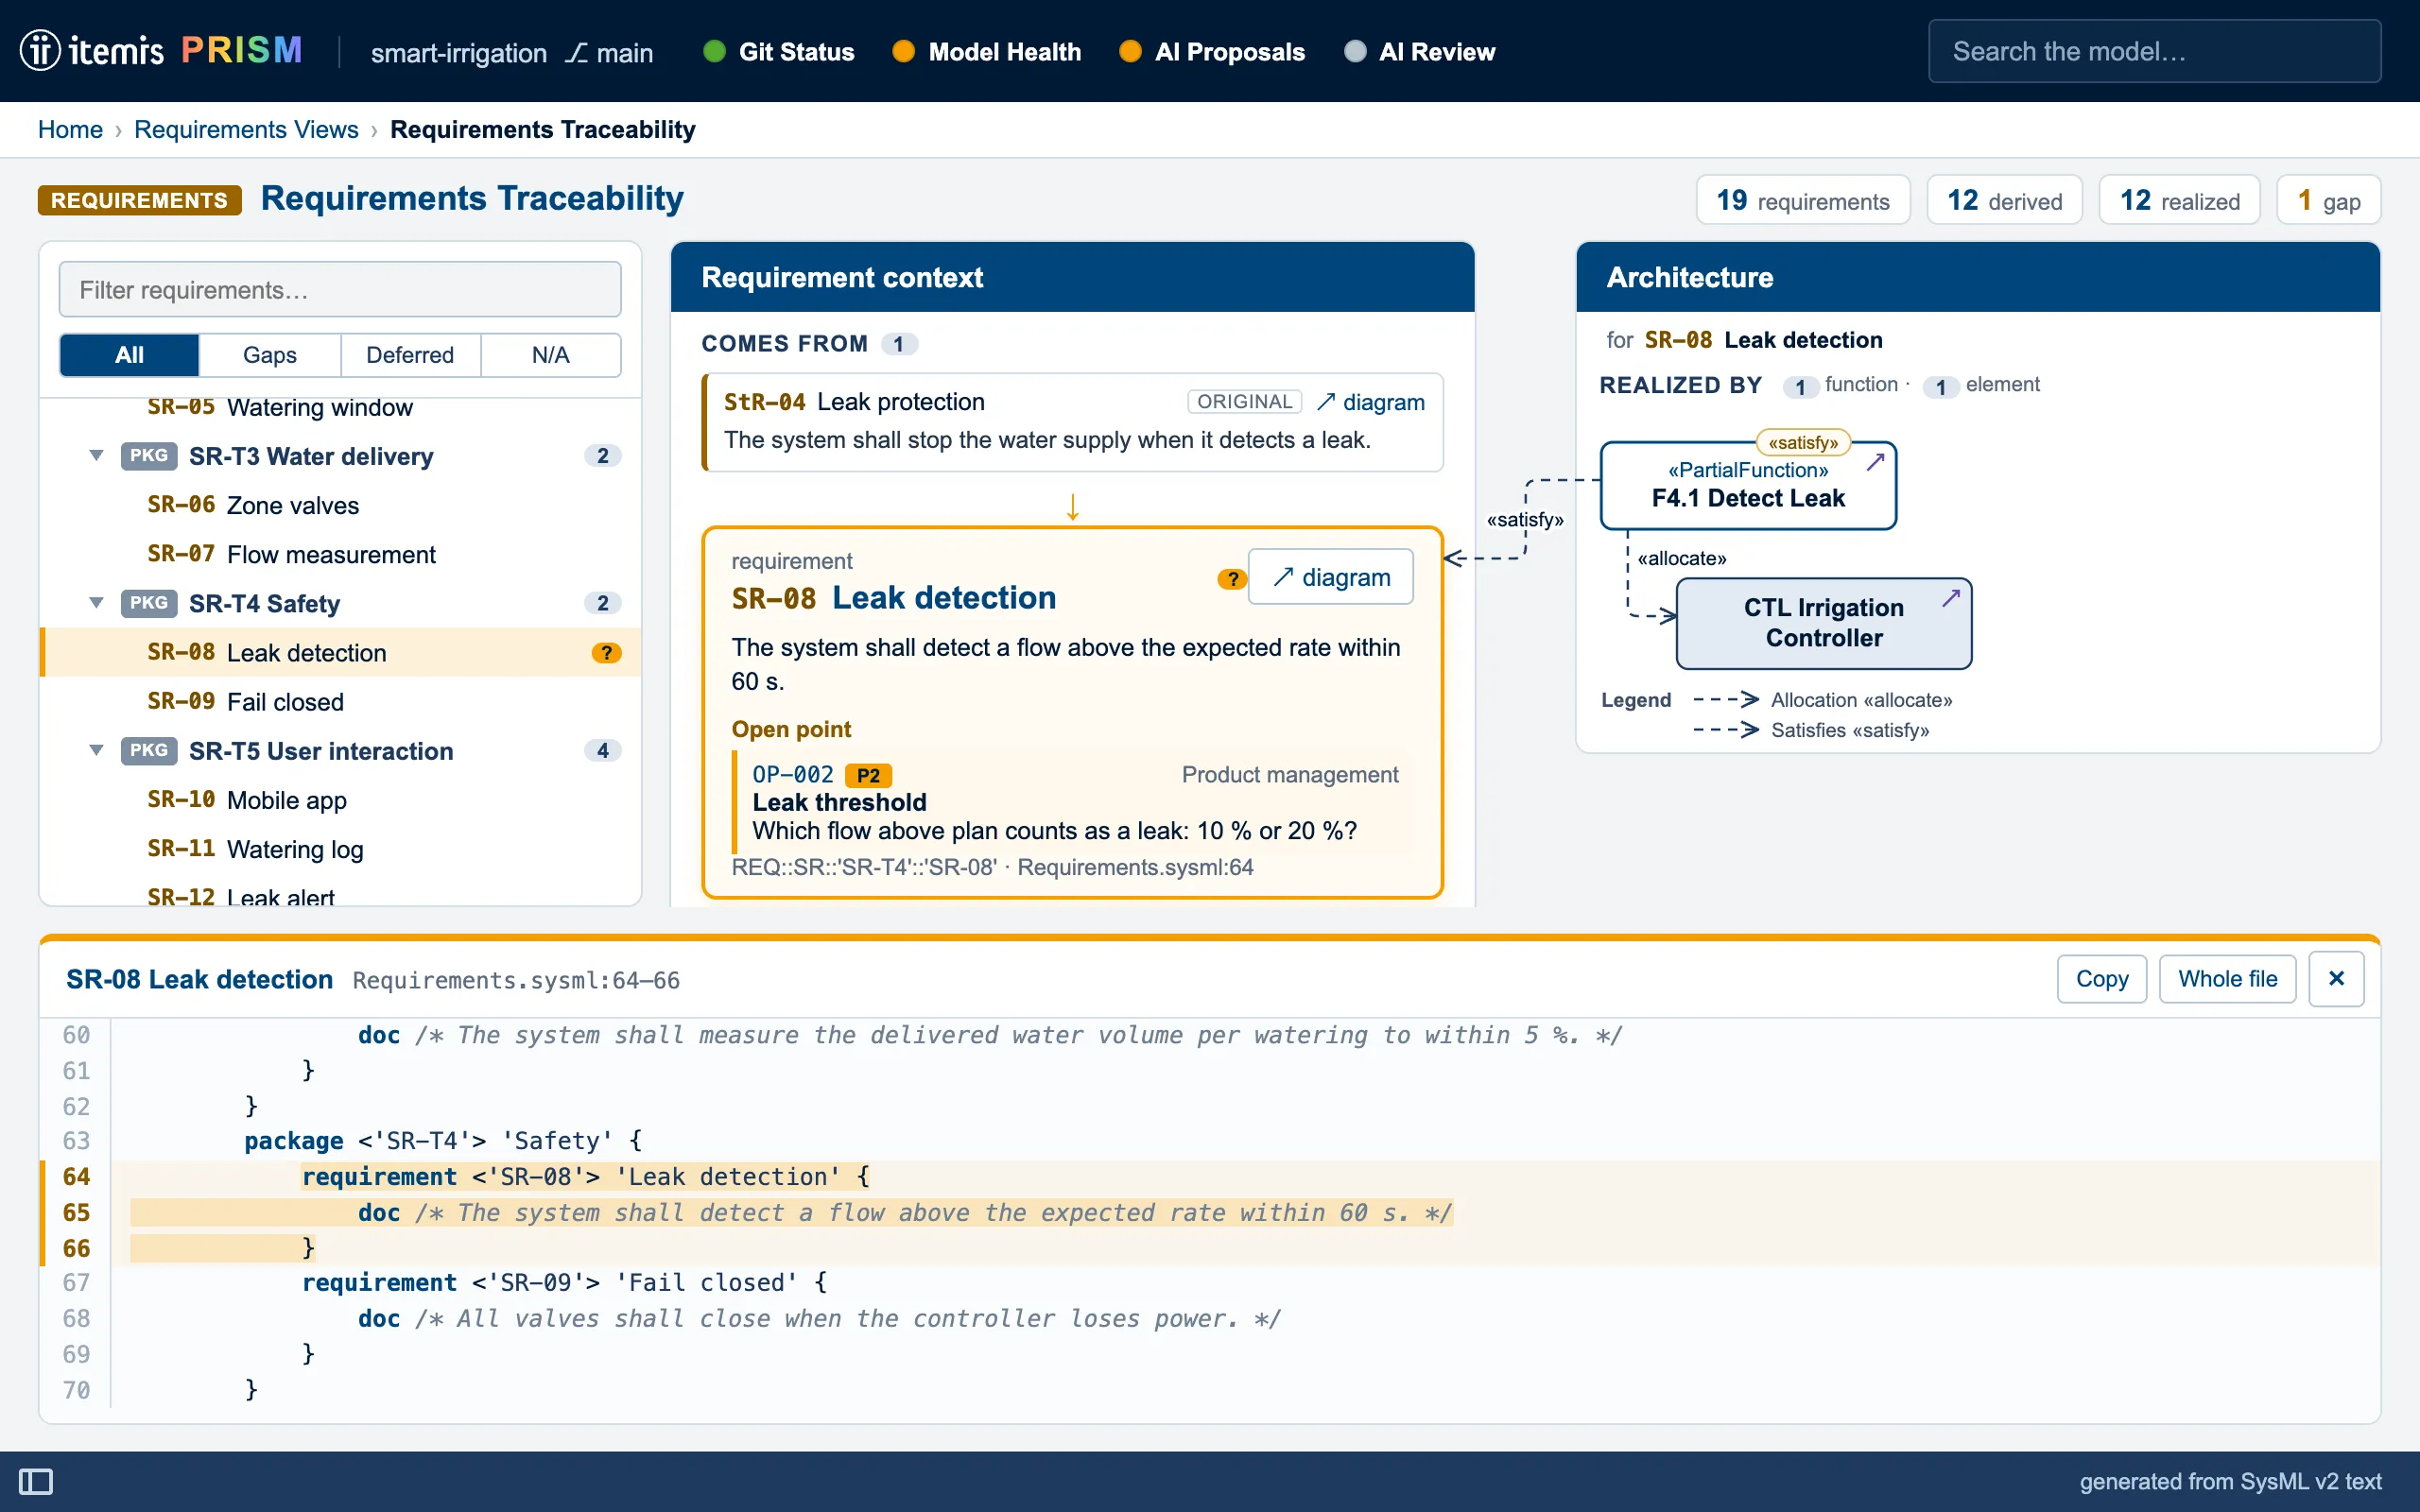Open Model Health in top bar
The image size is (2420, 1512).
click(x=986, y=52)
